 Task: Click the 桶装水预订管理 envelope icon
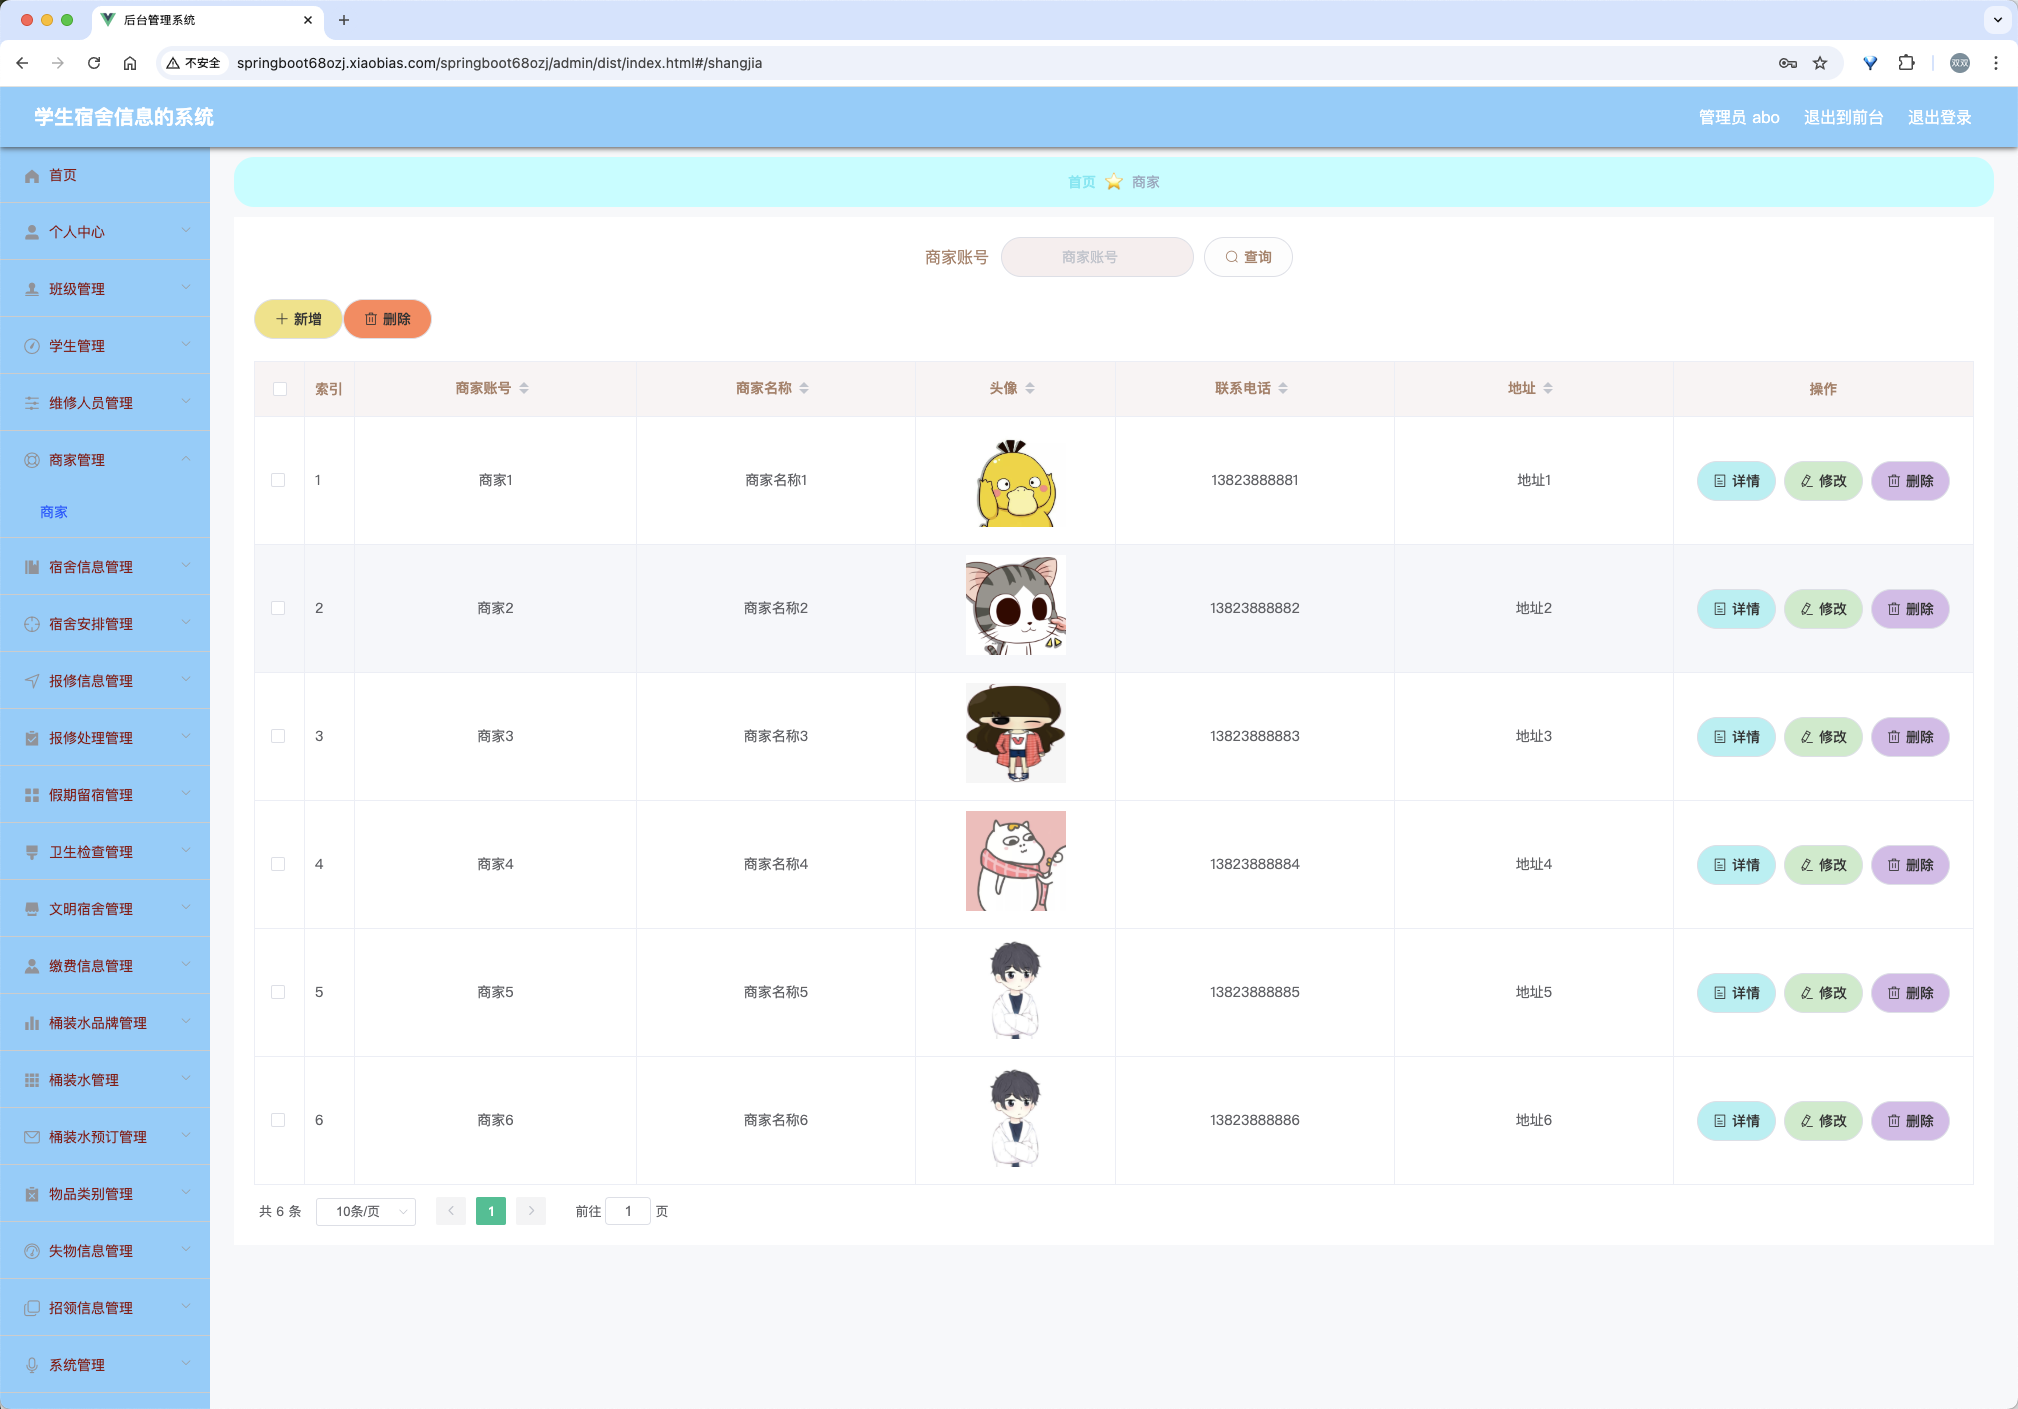[32, 1138]
